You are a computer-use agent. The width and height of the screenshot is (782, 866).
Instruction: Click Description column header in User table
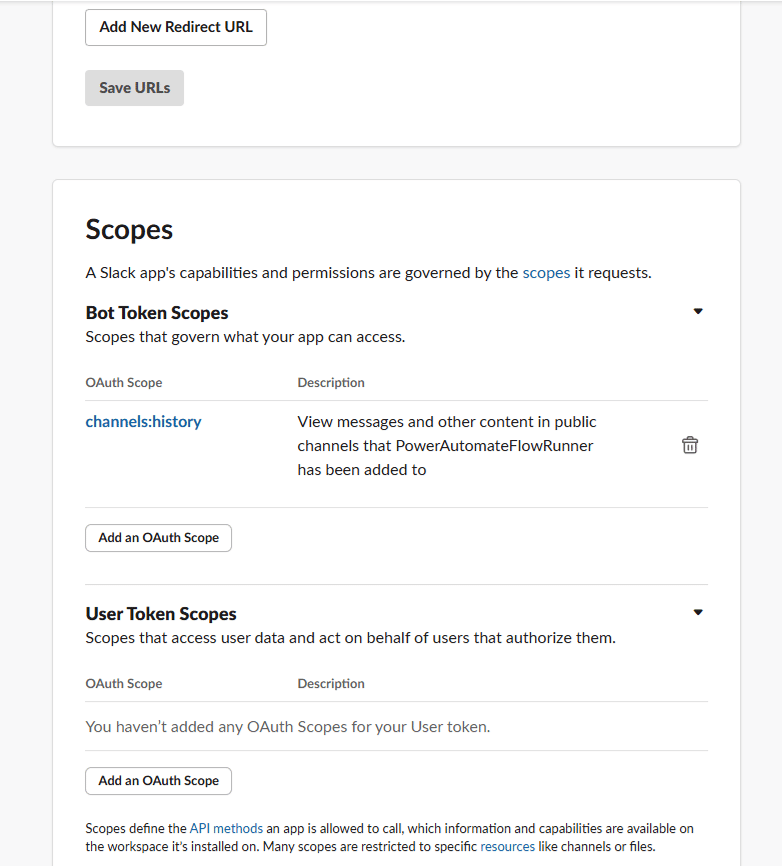pos(331,684)
